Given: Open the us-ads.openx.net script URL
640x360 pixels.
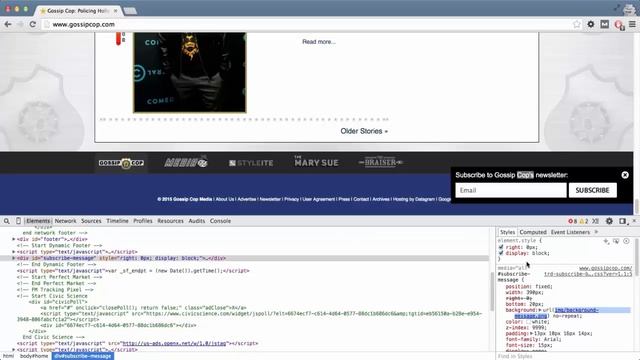Looking at the screenshot, I should pos(174,343).
